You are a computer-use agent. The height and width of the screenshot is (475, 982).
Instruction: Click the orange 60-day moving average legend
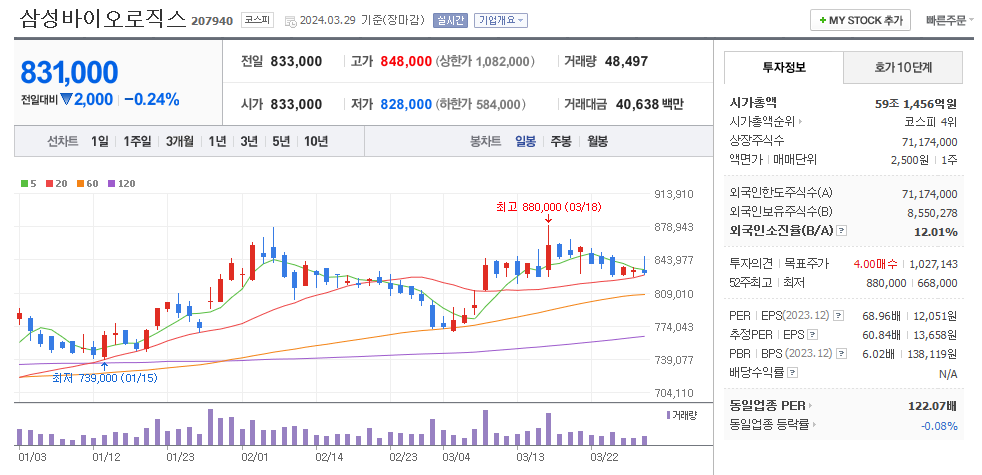pos(87,184)
